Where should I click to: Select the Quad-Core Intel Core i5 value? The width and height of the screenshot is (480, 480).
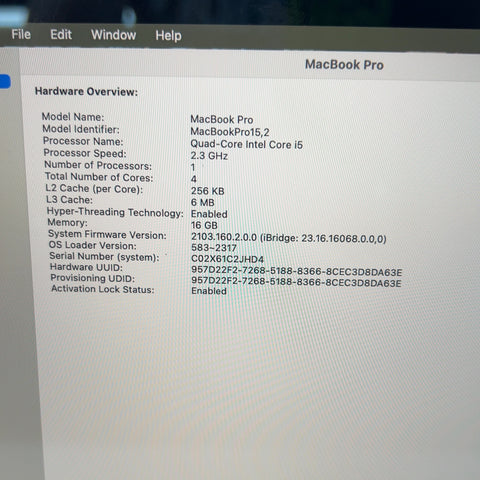click(246, 144)
